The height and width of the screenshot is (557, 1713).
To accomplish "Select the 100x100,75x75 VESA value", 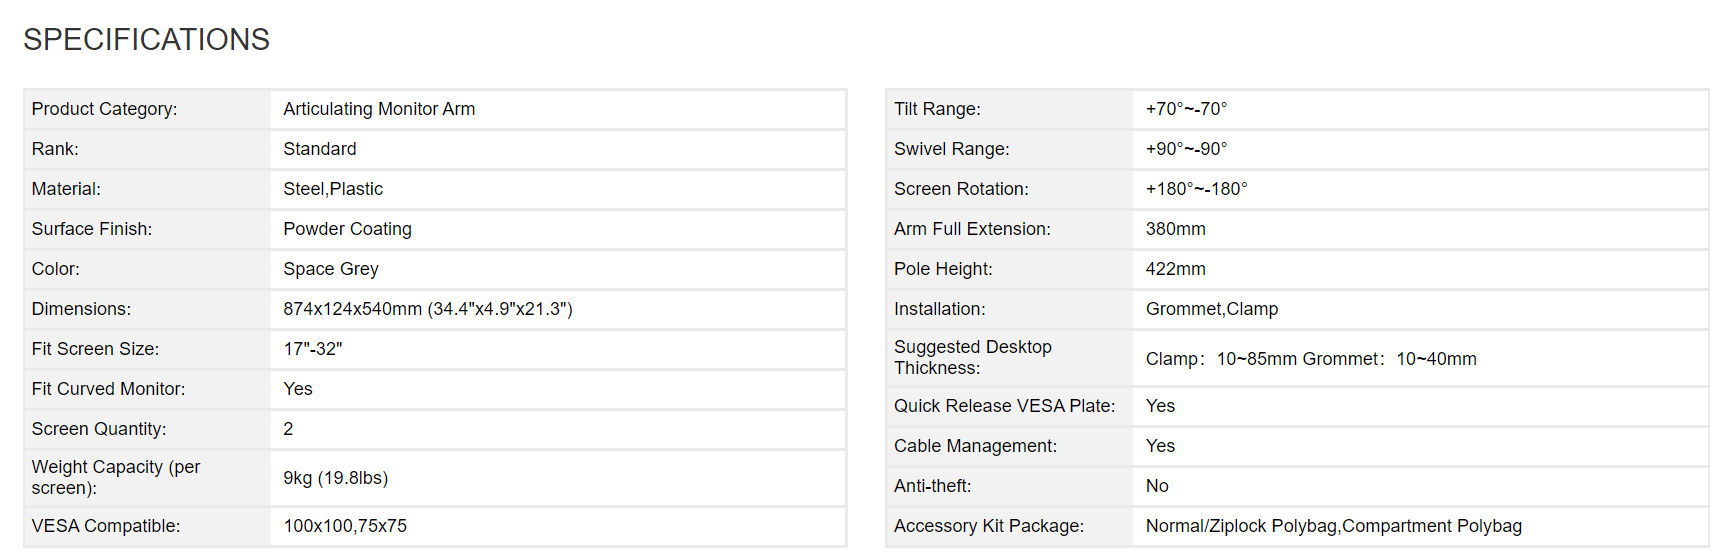I will 345,526.
